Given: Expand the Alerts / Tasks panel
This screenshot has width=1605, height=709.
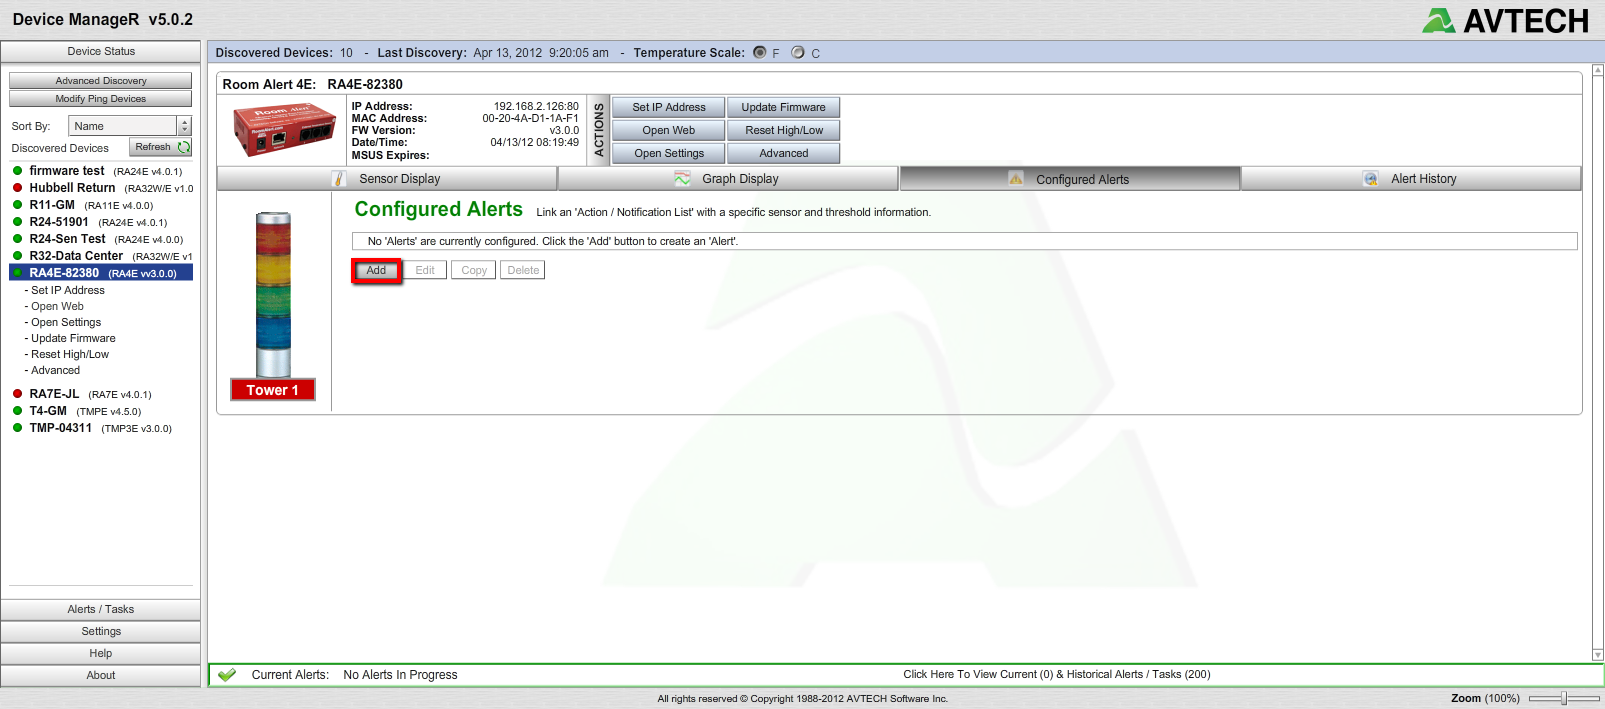Looking at the screenshot, I should click(x=101, y=609).
